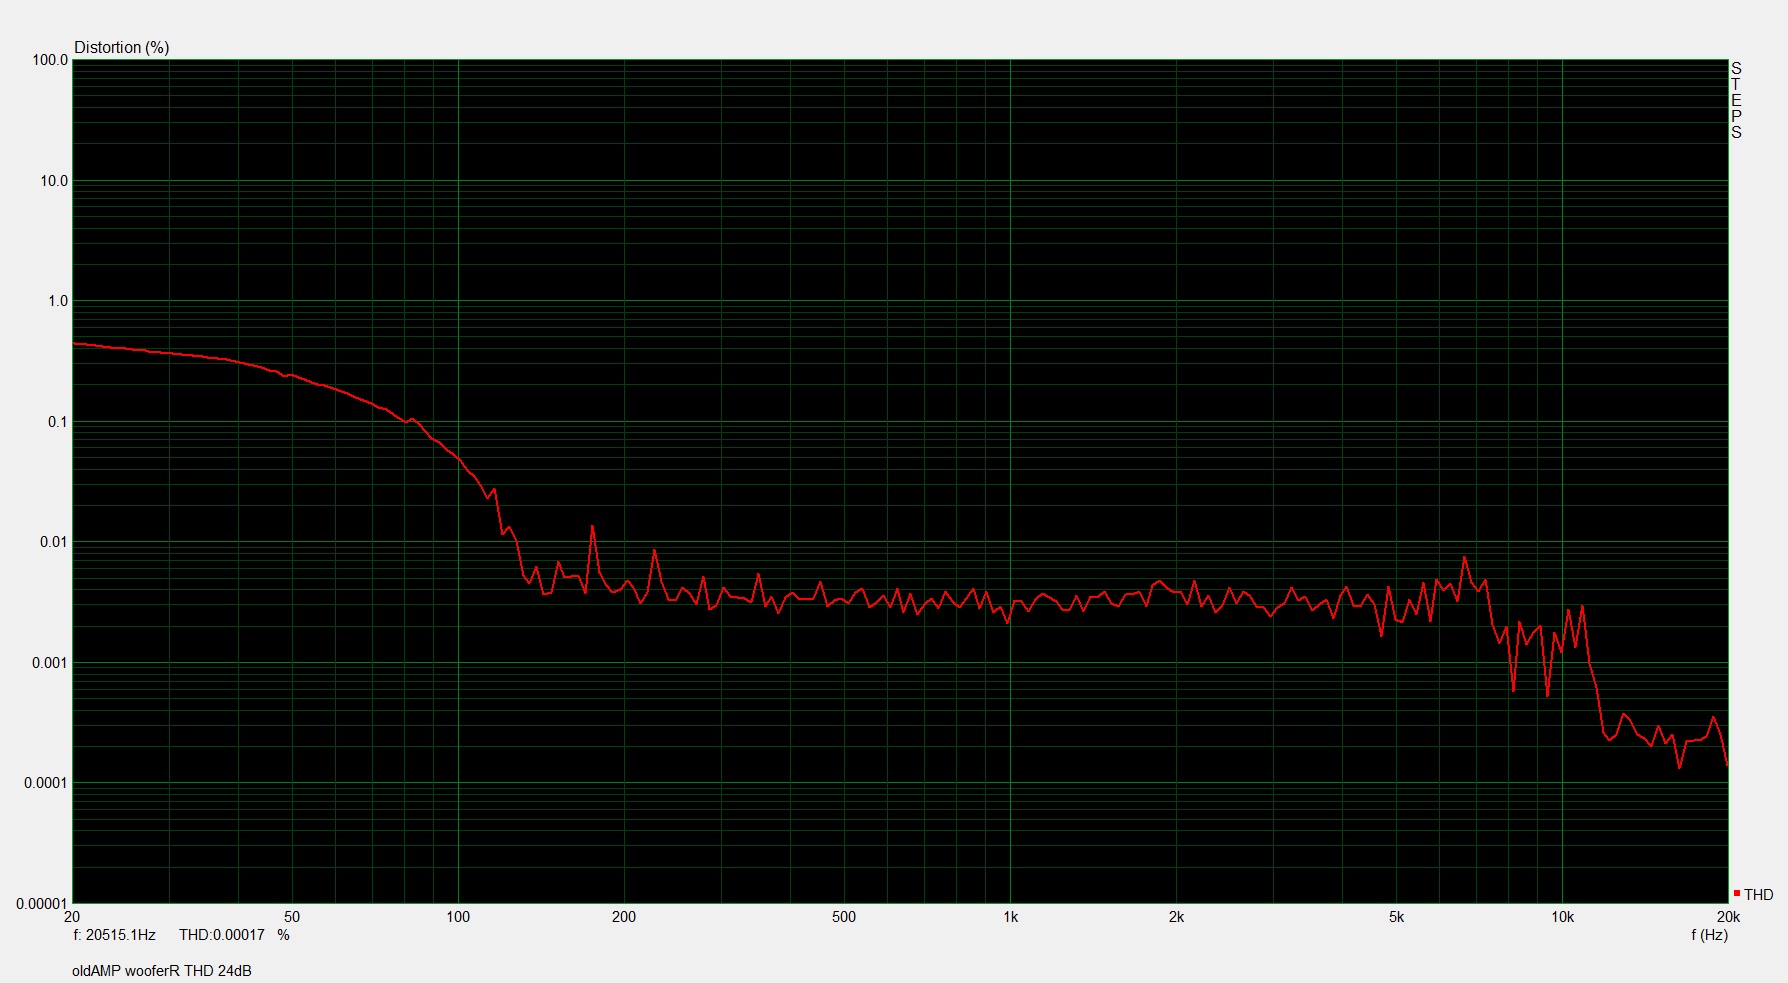Click the 100.0 y-axis tick label

click(x=50, y=60)
